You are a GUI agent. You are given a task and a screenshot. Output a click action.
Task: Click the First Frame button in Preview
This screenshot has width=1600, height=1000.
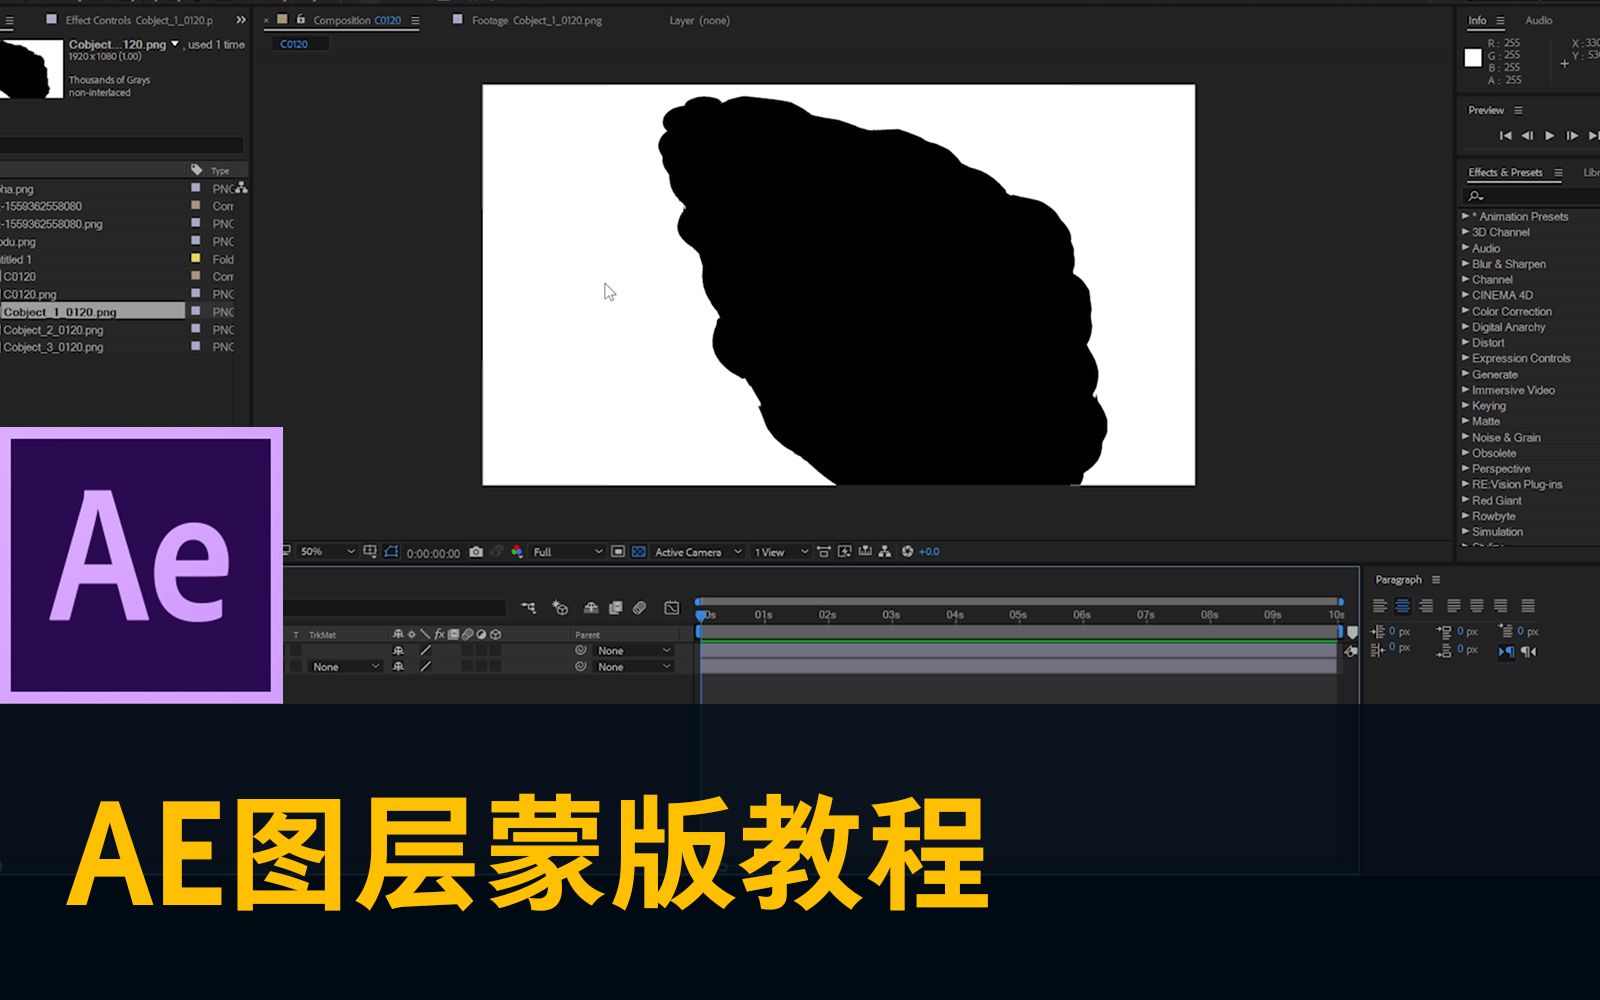1504,135
